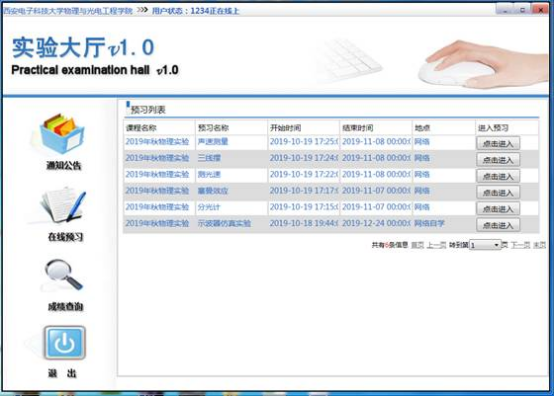Open the 成绩查询 magnifying glass icon
The height and width of the screenshot is (397, 554).
pos(64,275)
